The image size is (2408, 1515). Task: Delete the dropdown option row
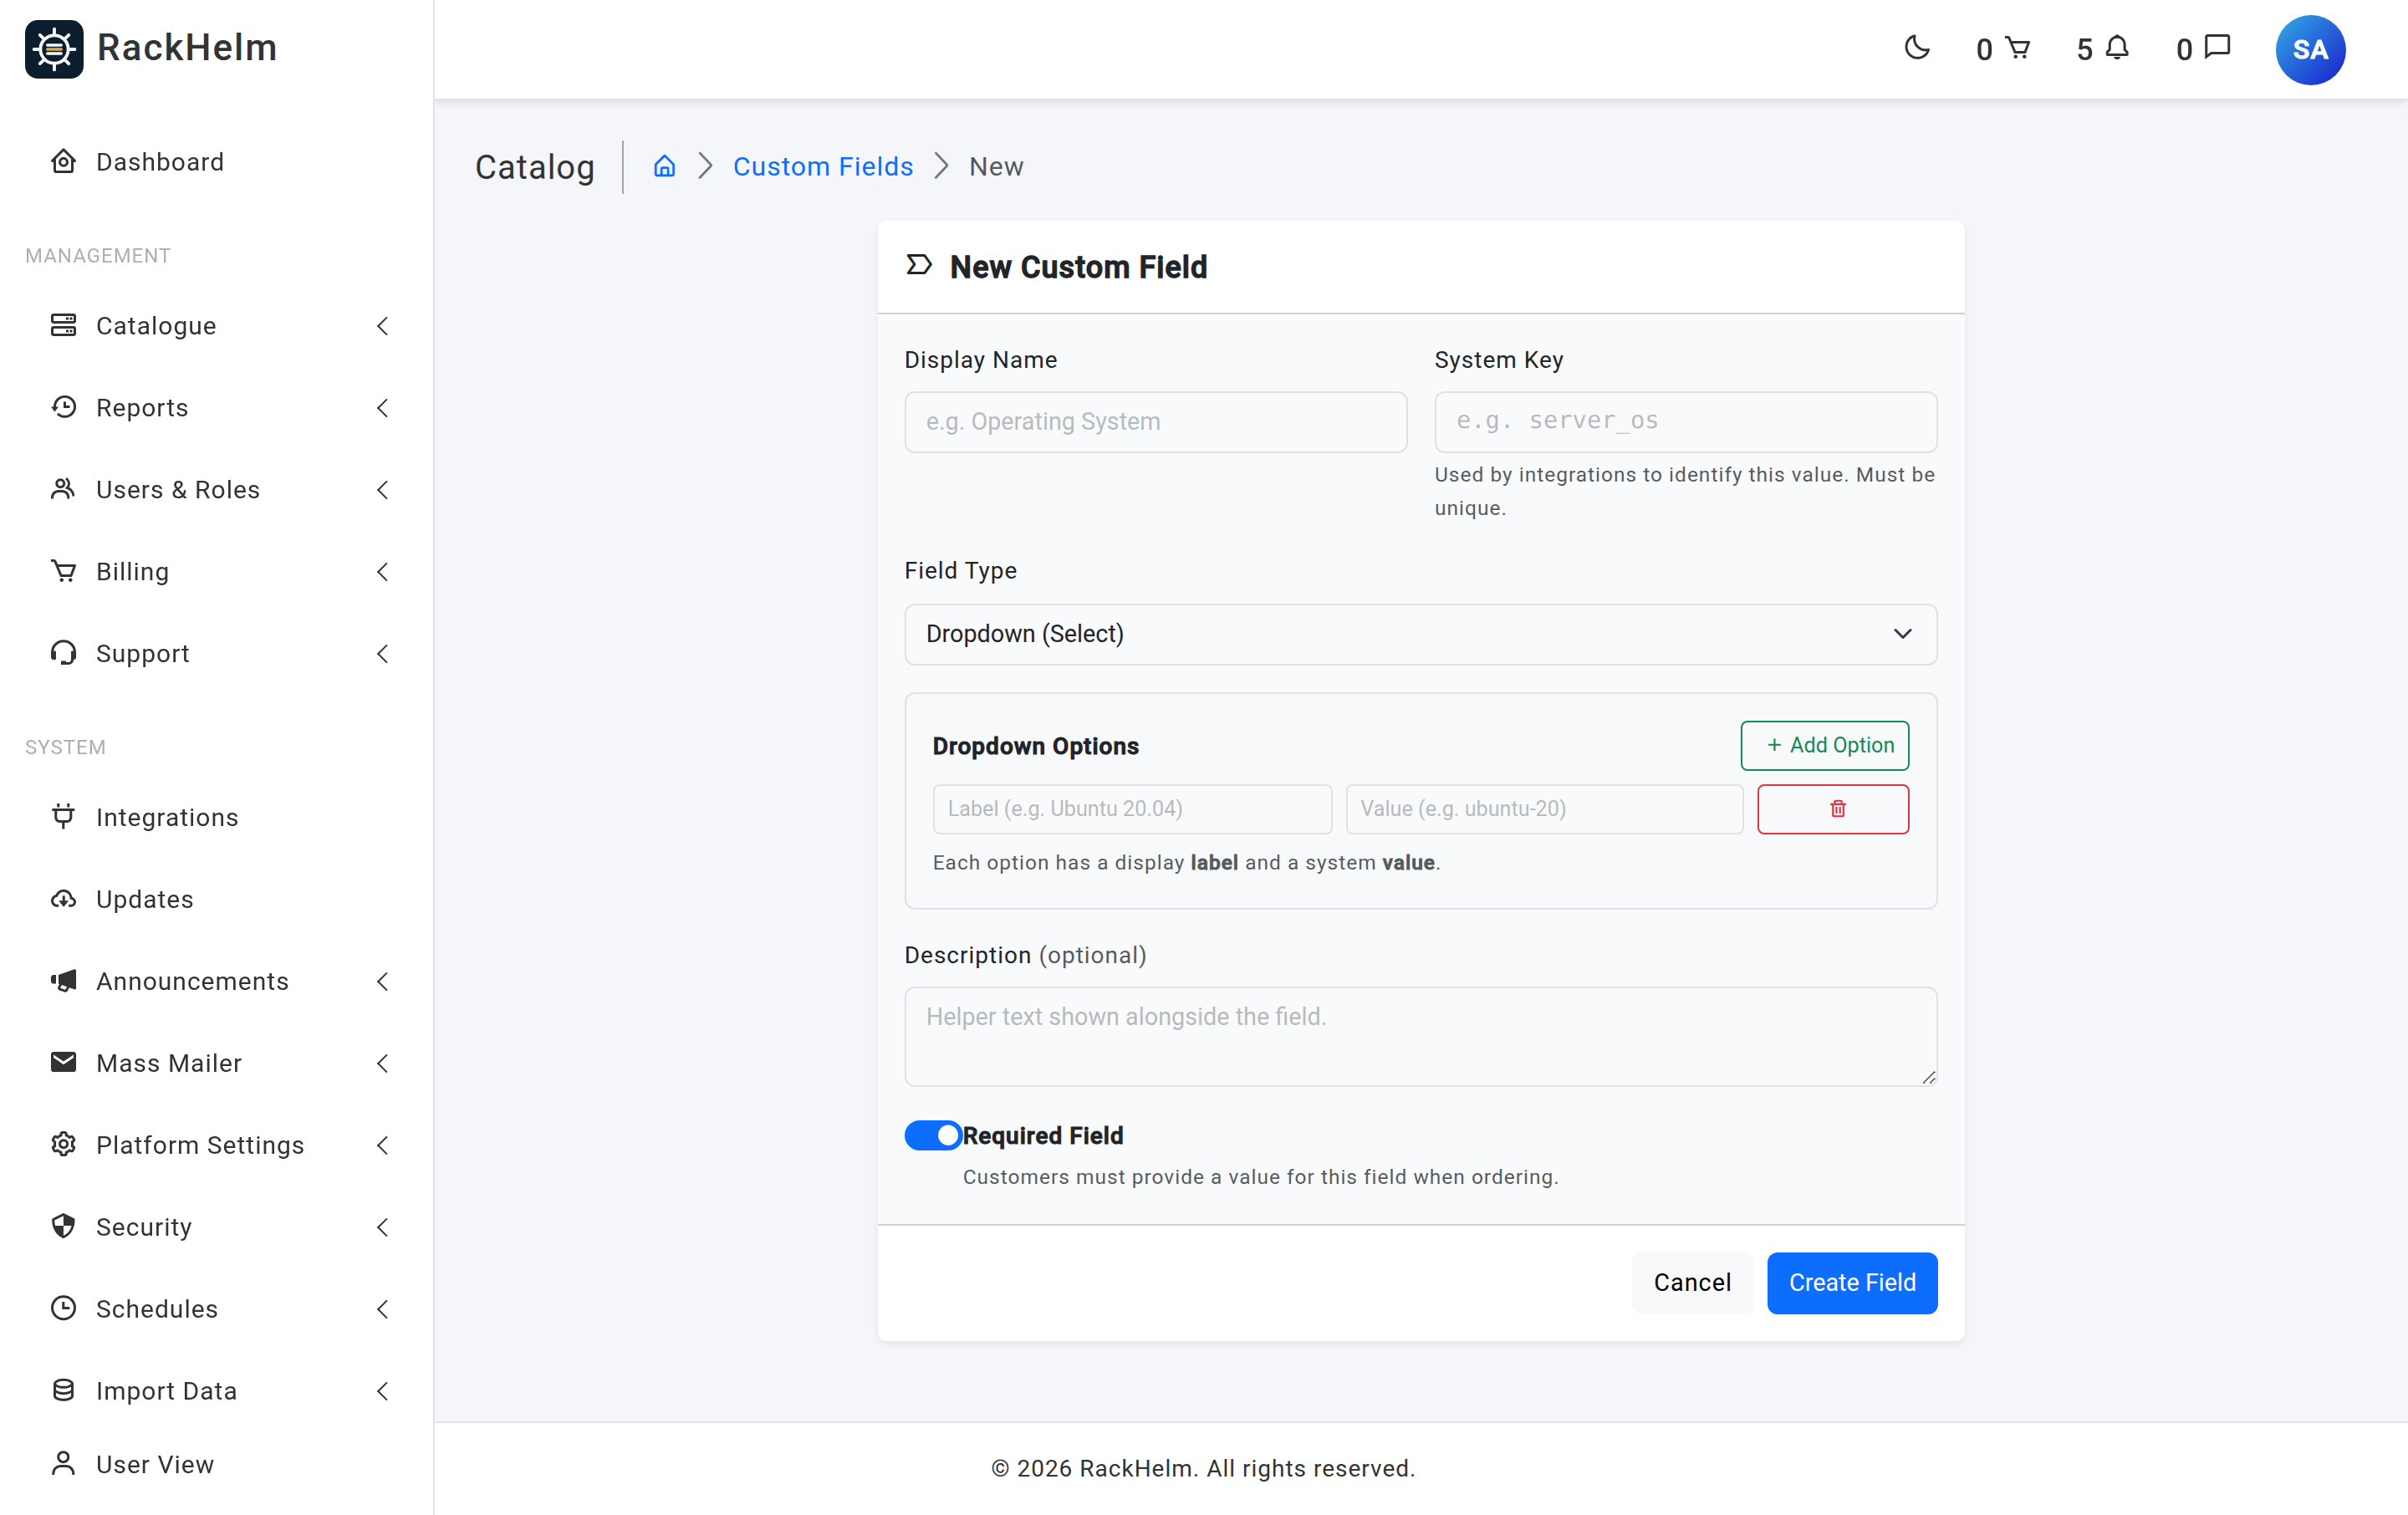(1832, 809)
